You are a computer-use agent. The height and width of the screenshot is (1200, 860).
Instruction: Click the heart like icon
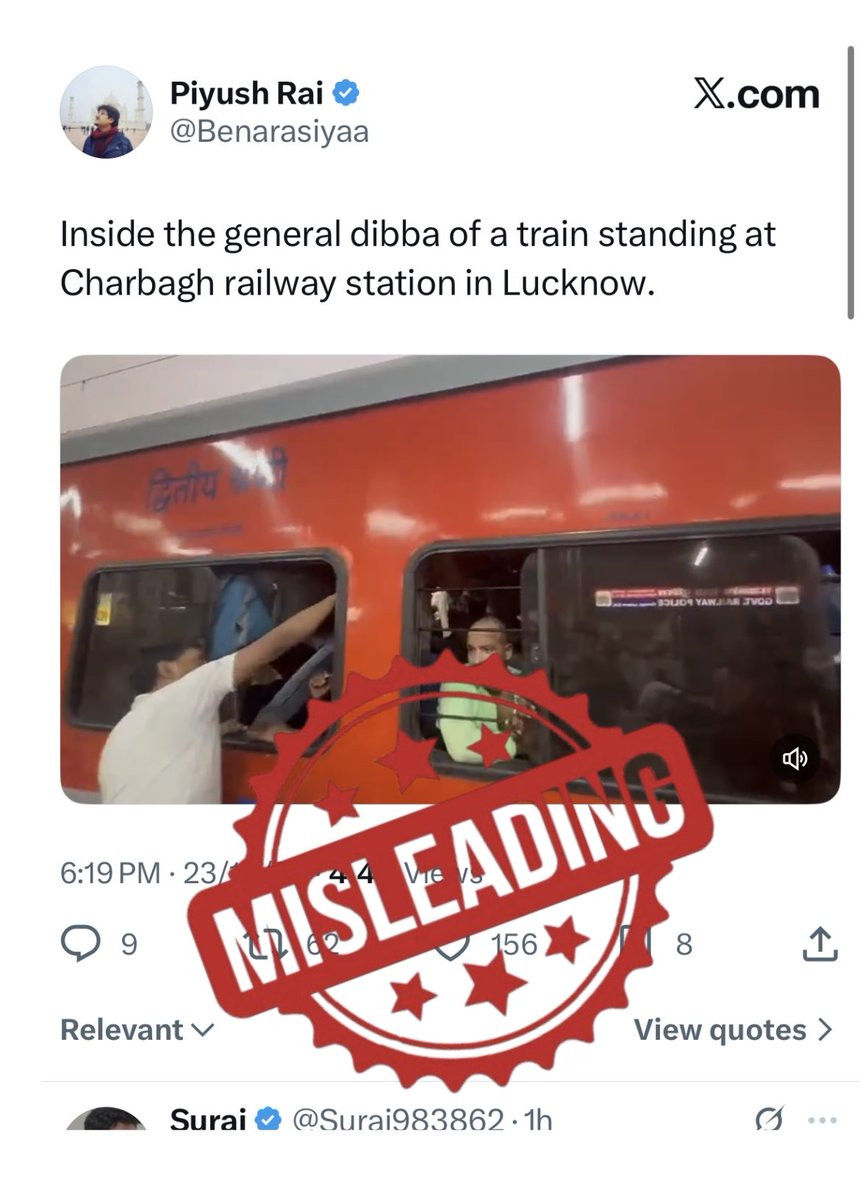[x=454, y=944]
